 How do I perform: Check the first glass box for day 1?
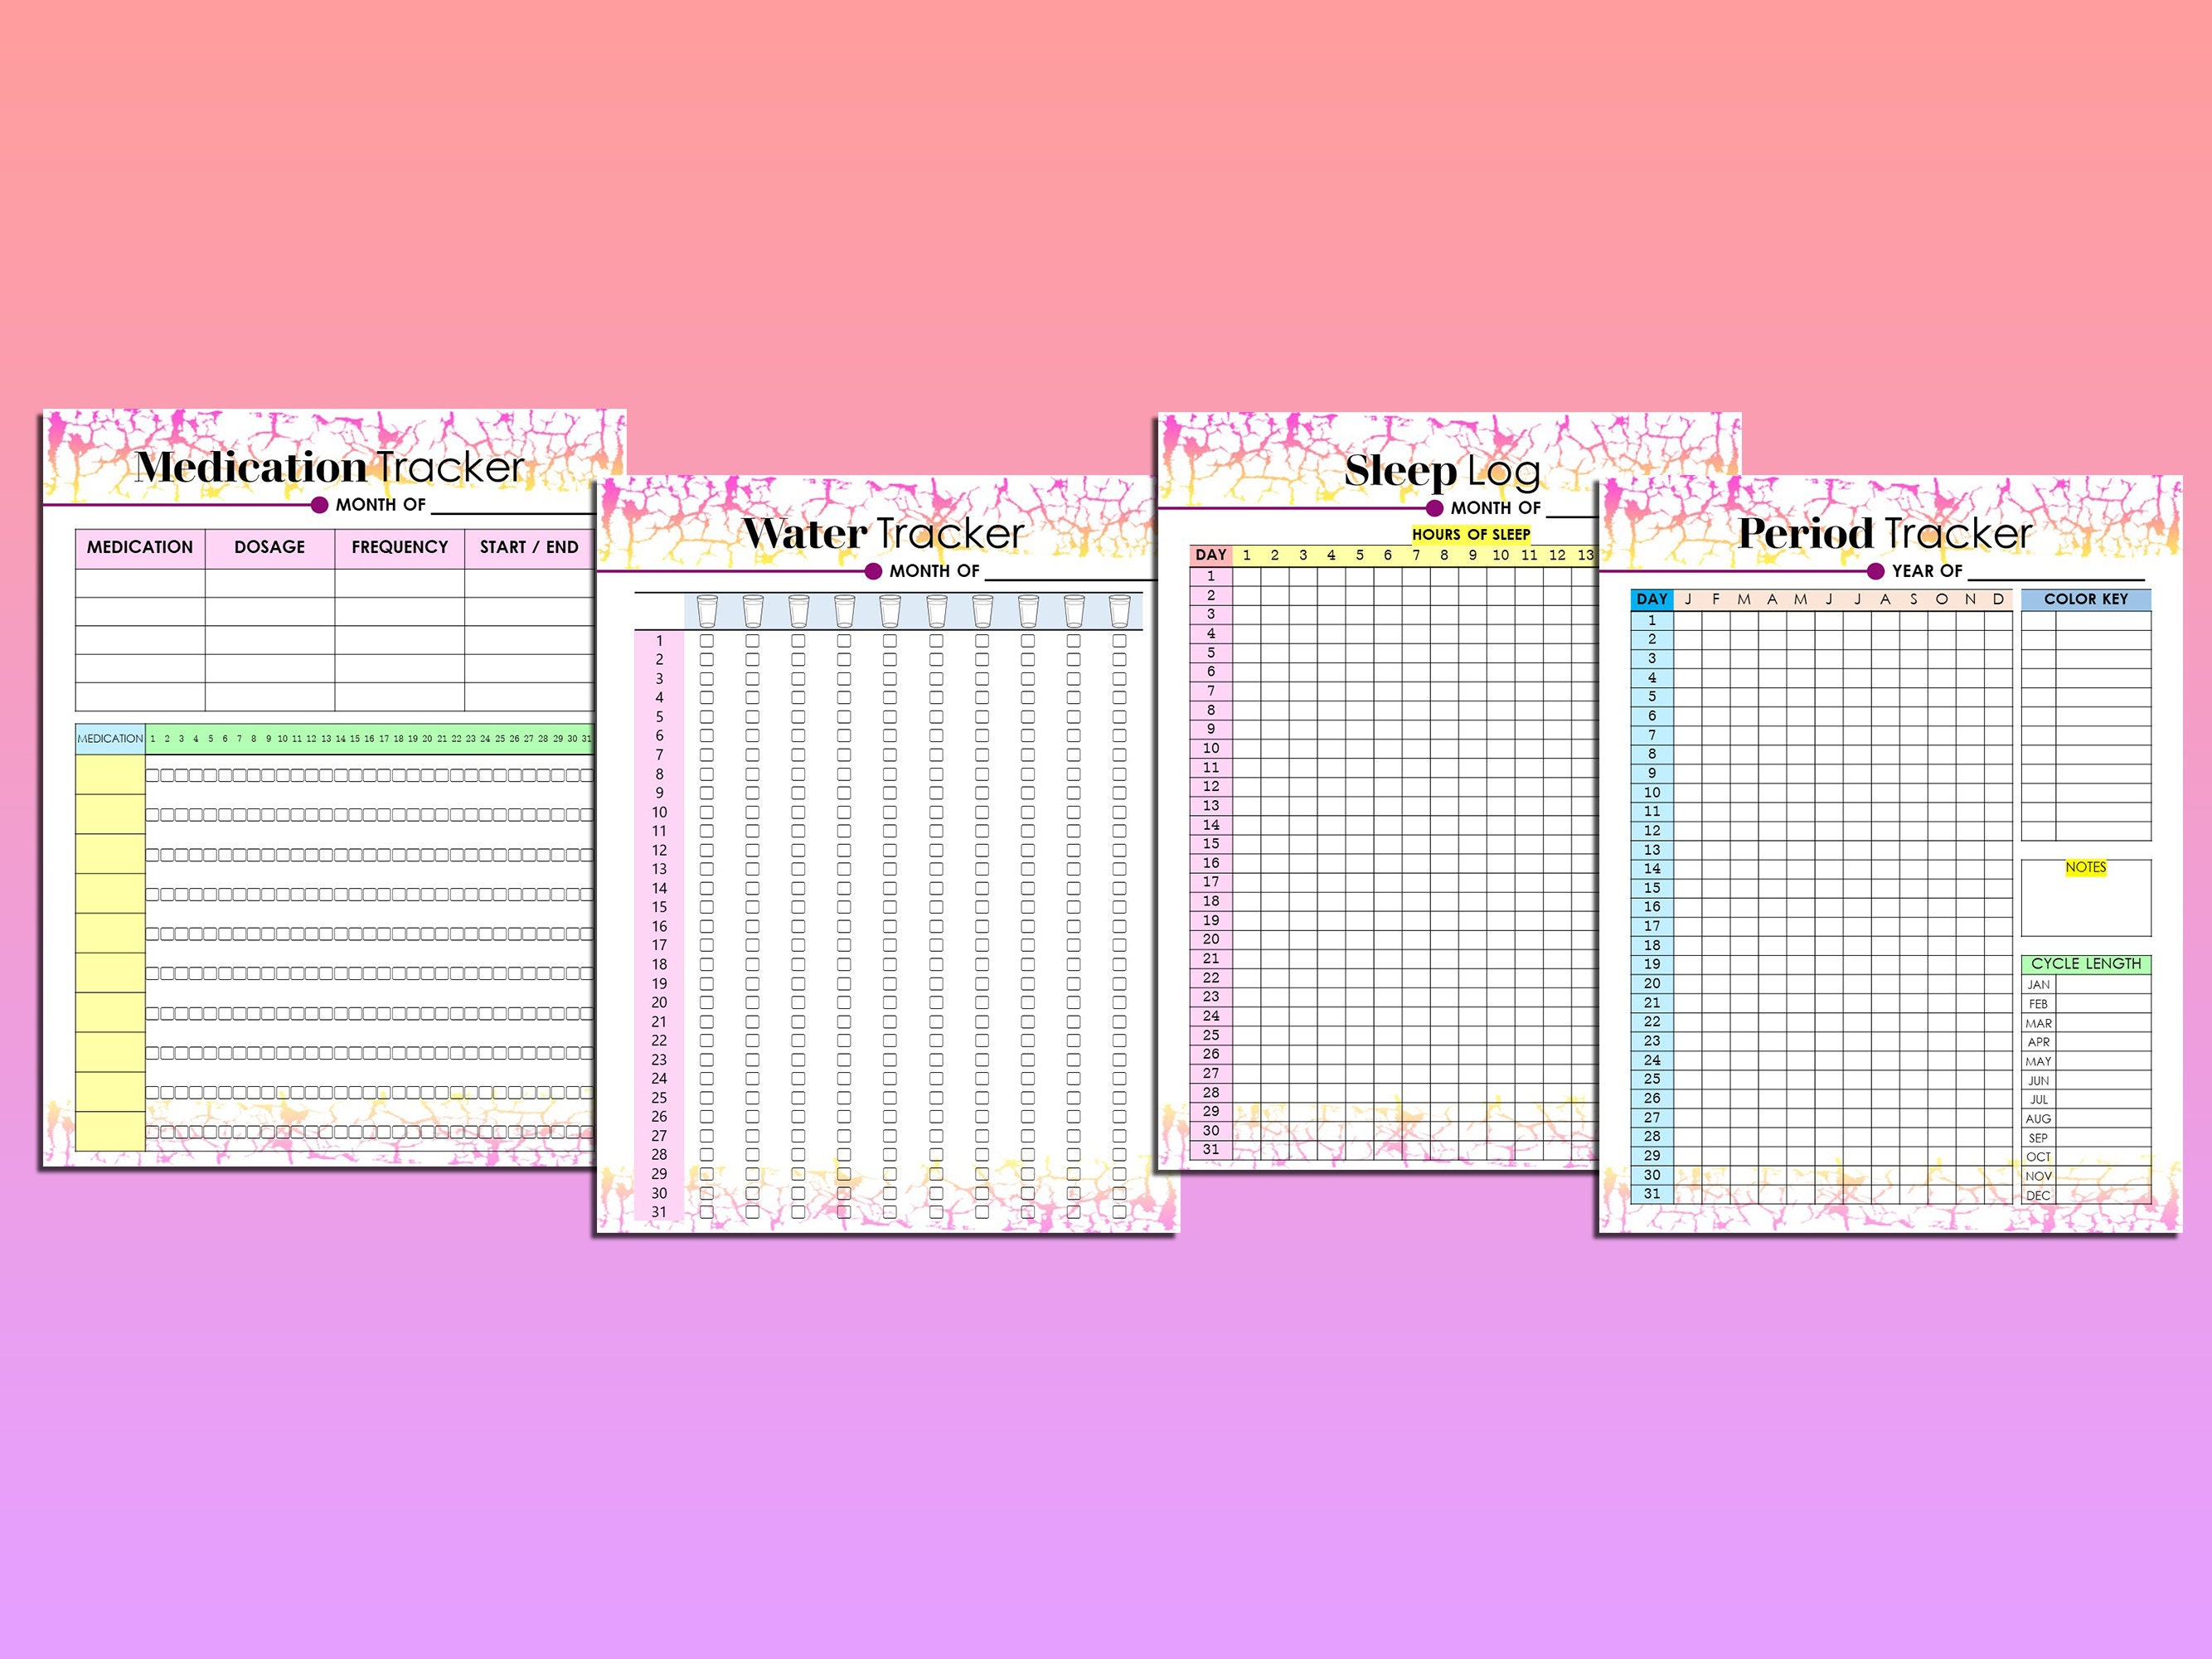(707, 641)
